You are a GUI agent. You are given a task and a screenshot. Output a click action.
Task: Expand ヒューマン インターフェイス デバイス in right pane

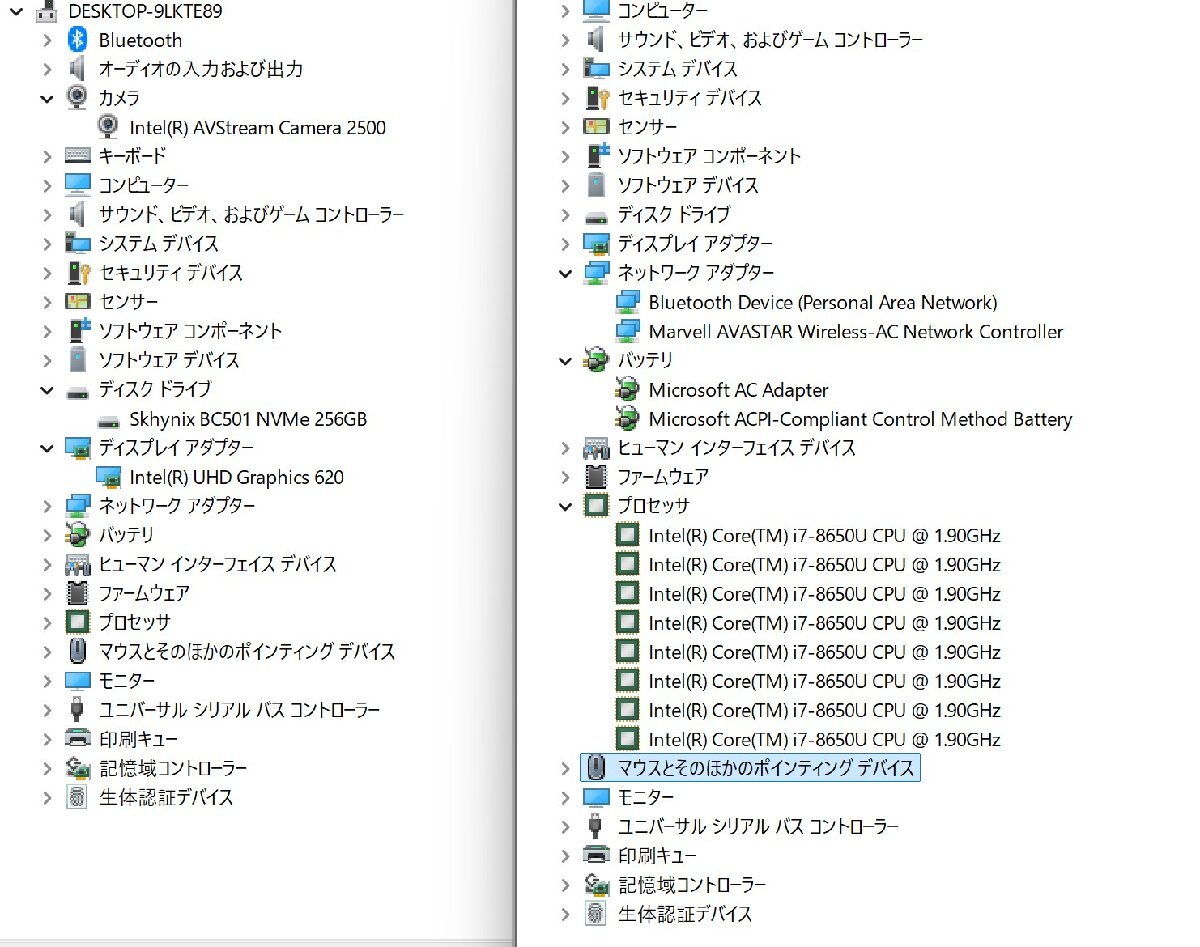click(x=566, y=447)
